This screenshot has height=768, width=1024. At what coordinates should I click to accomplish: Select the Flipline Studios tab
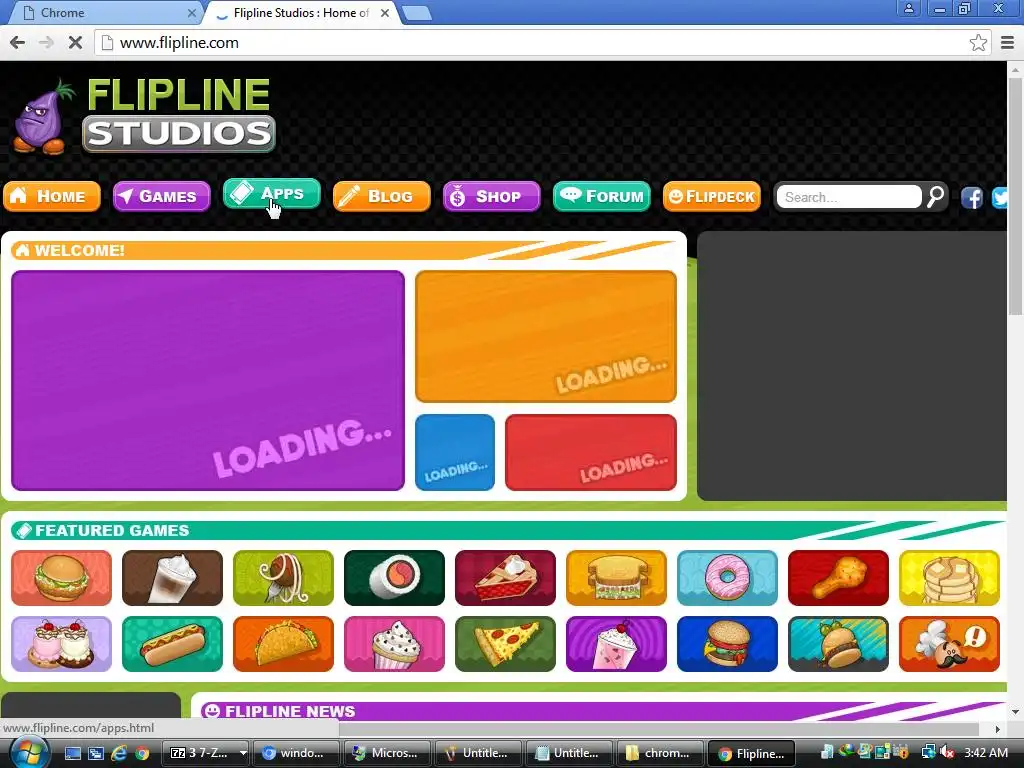tap(301, 12)
